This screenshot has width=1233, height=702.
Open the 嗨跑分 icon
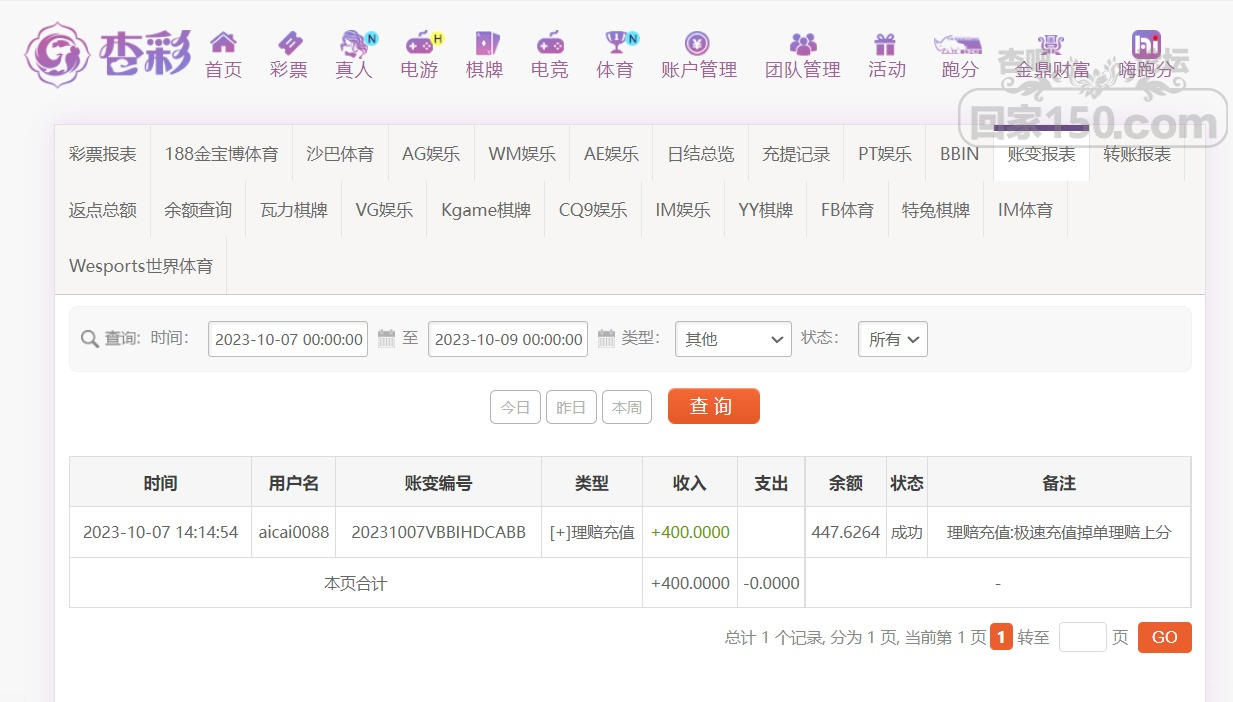[x=1146, y=43]
